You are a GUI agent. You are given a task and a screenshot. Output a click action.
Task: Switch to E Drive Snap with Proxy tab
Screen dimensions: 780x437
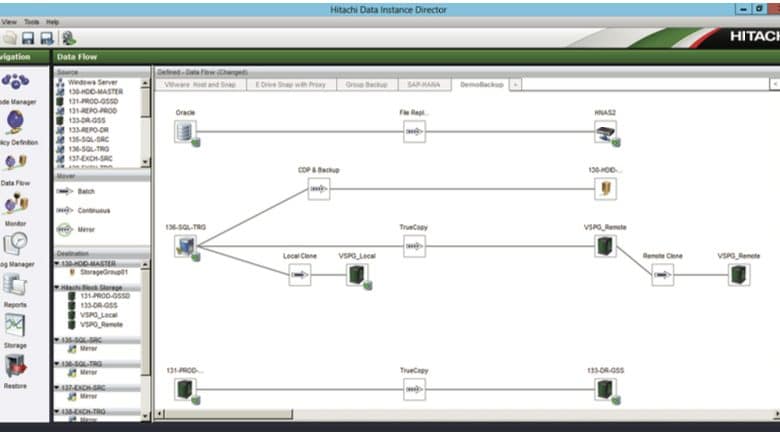291,85
